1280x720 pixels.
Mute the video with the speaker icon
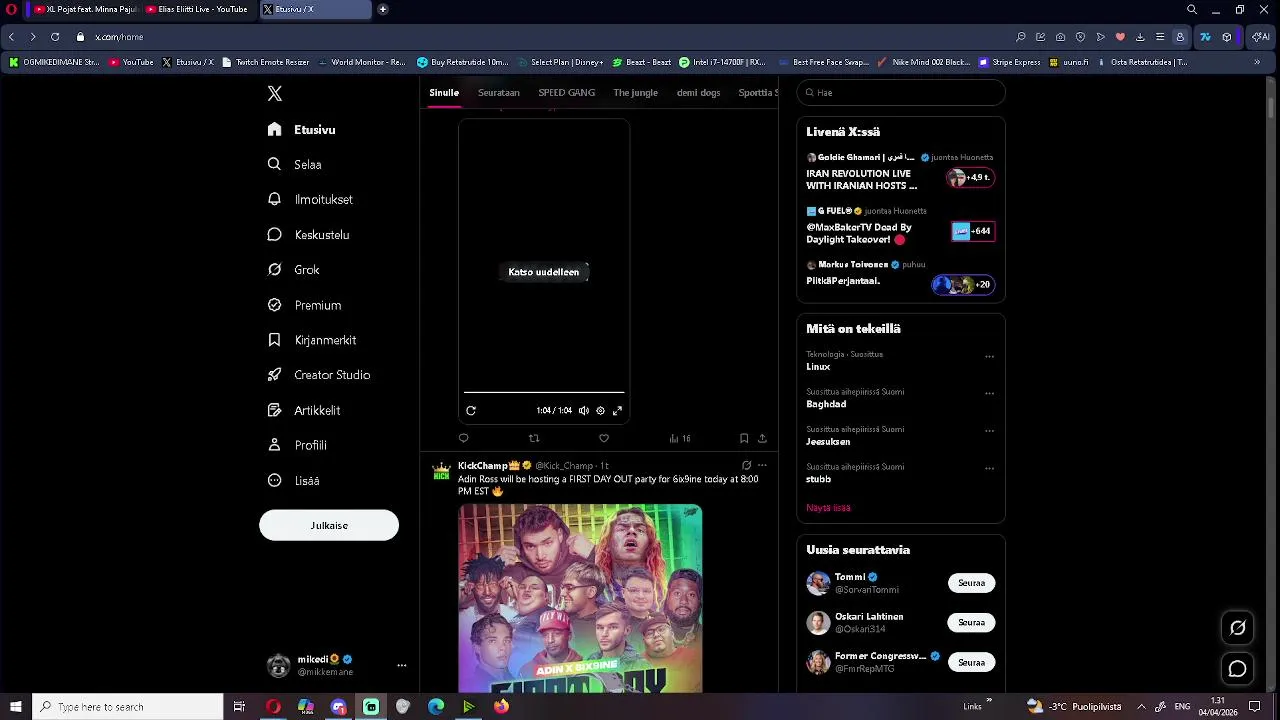point(584,410)
